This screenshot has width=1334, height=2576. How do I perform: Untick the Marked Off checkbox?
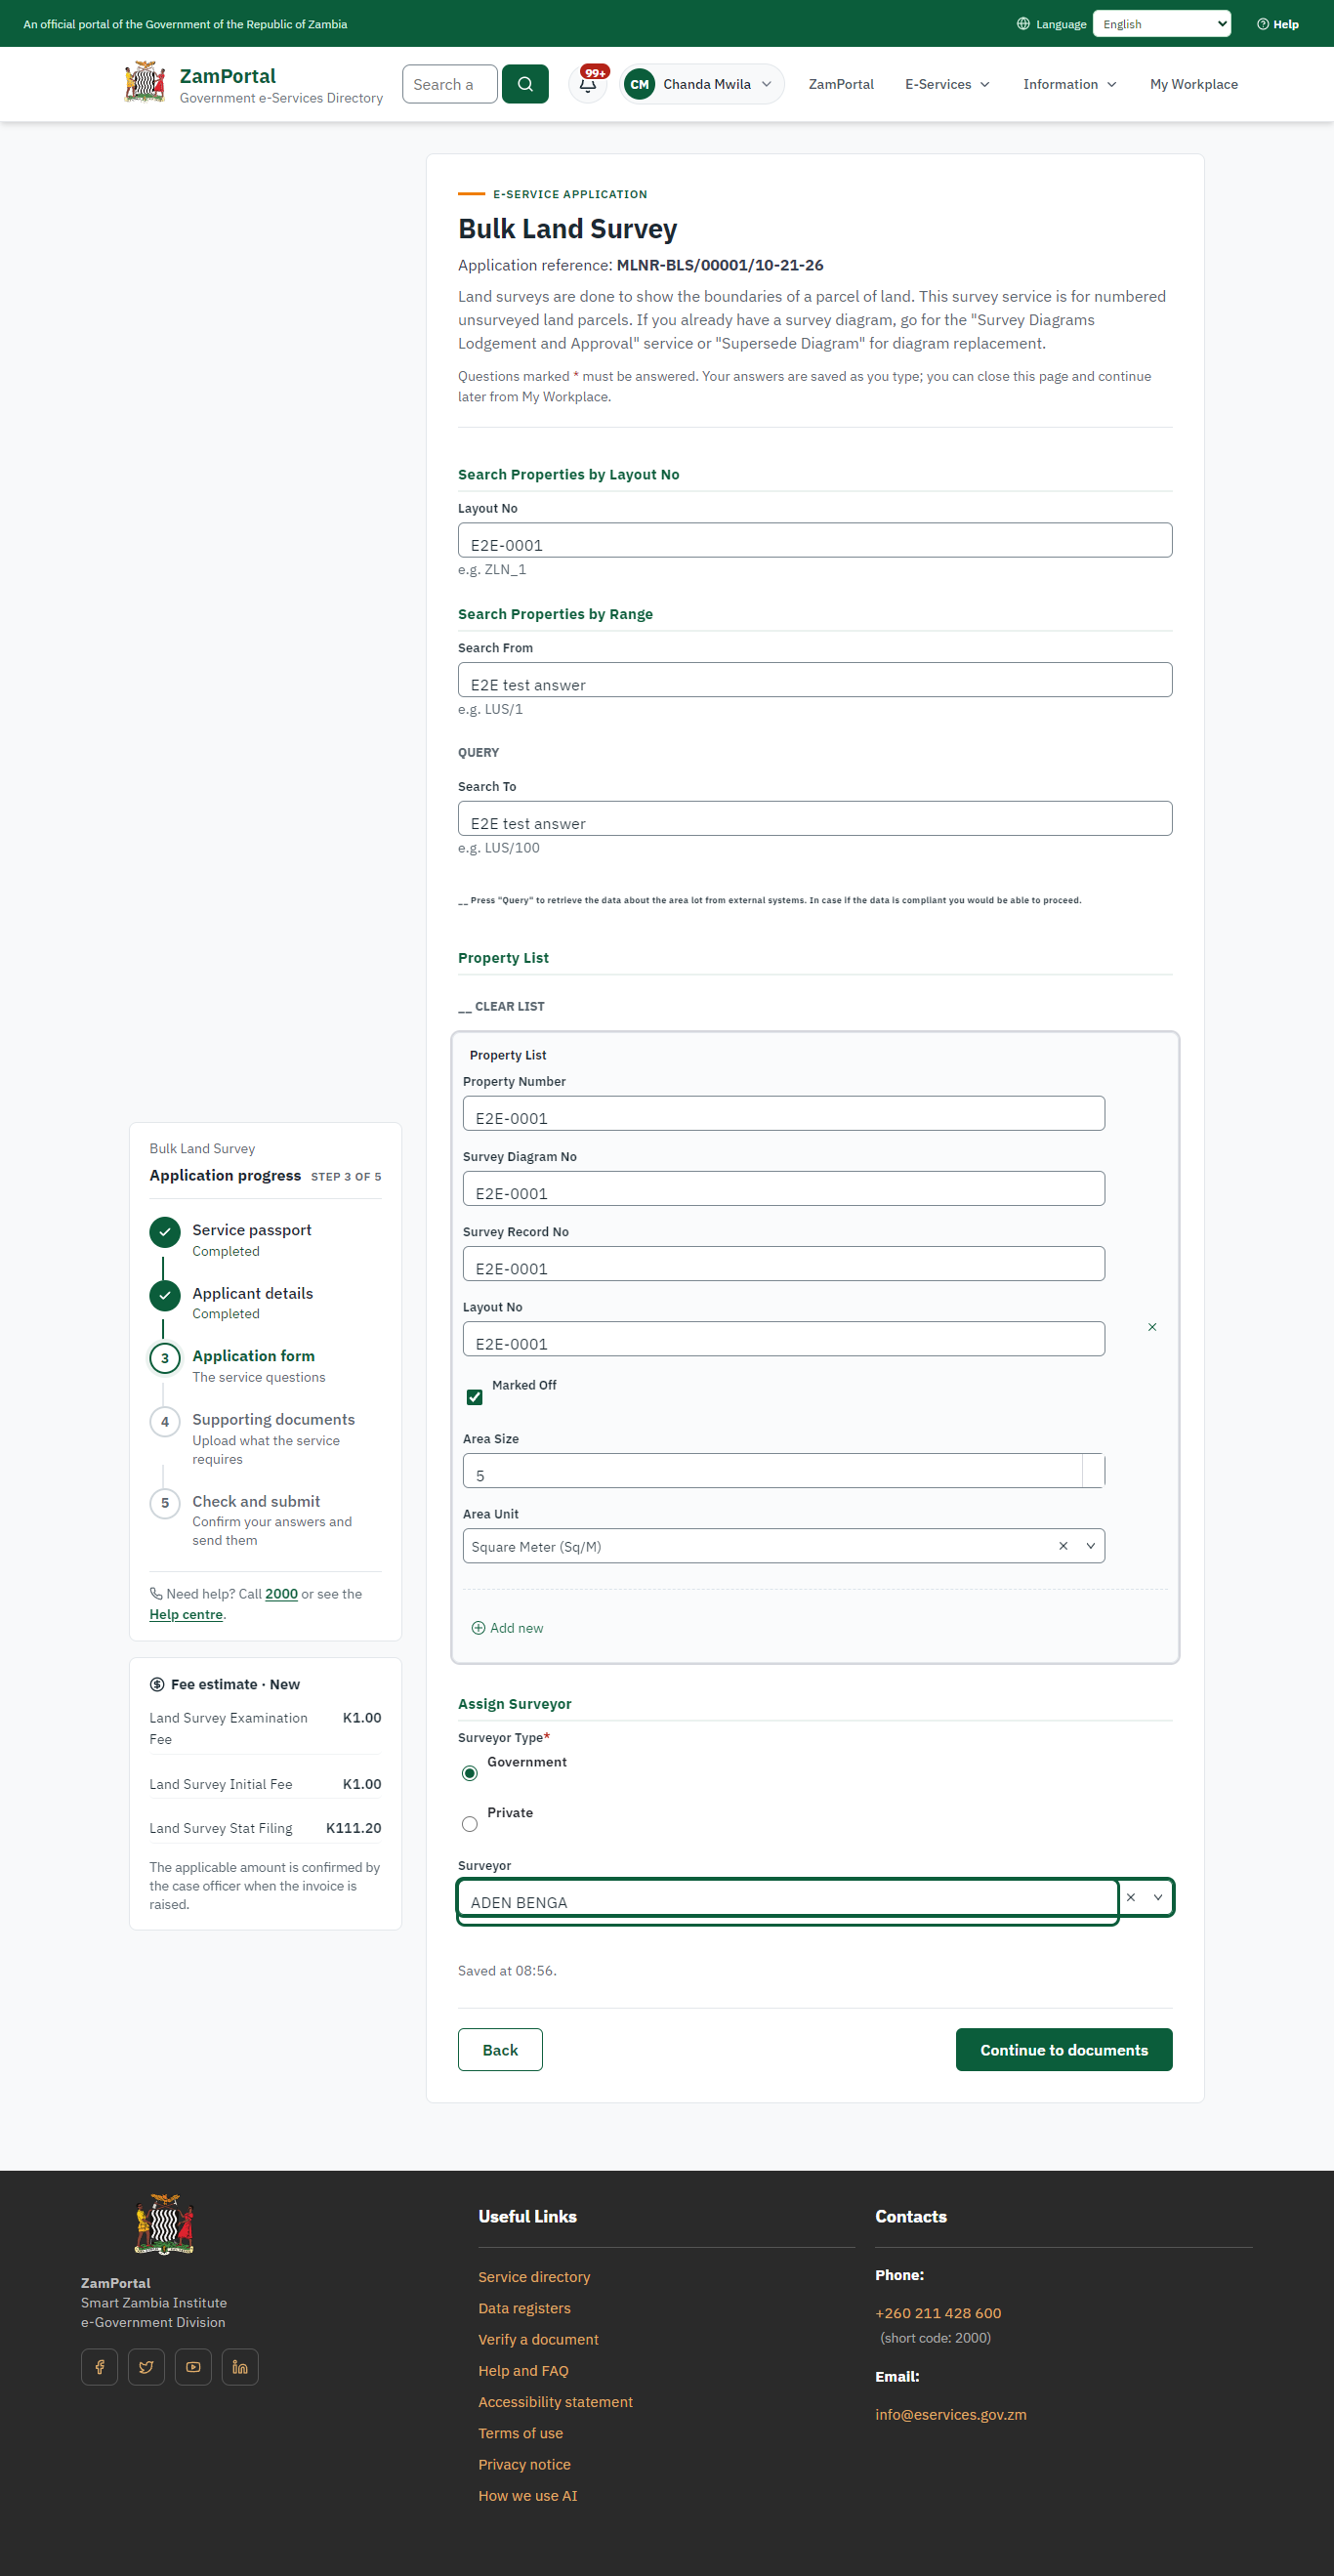[475, 1397]
